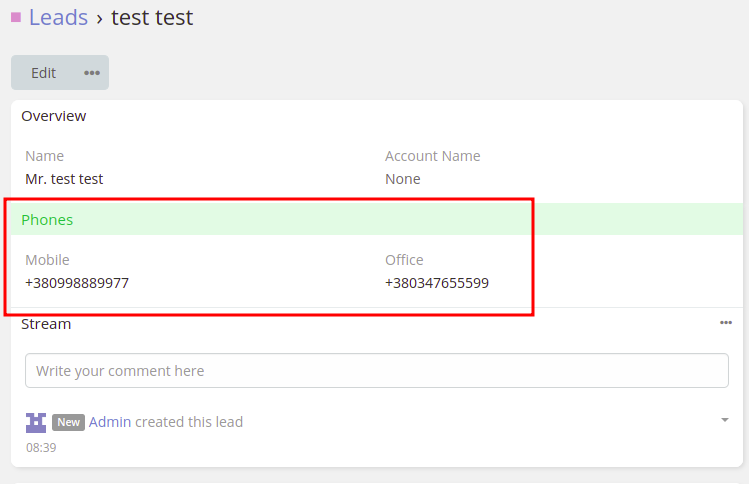Click the Account Name 'None' value
This screenshot has height=484, width=749.
[403, 179]
